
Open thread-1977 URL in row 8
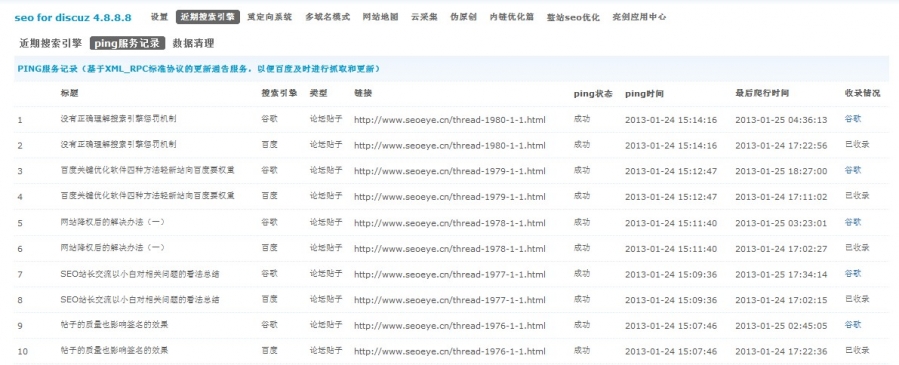pyautogui.click(x=450, y=300)
